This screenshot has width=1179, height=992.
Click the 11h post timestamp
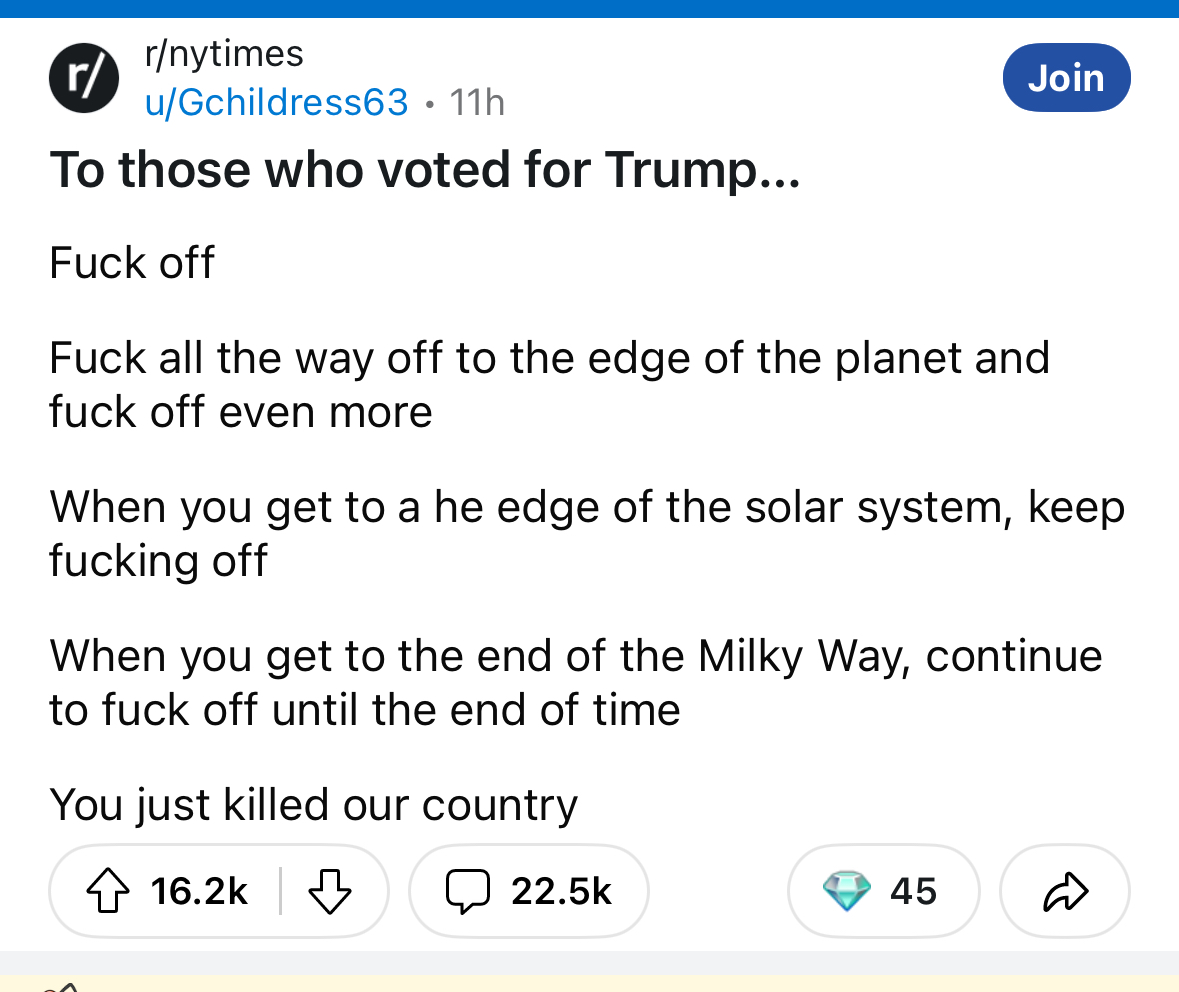[x=477, y=102]
